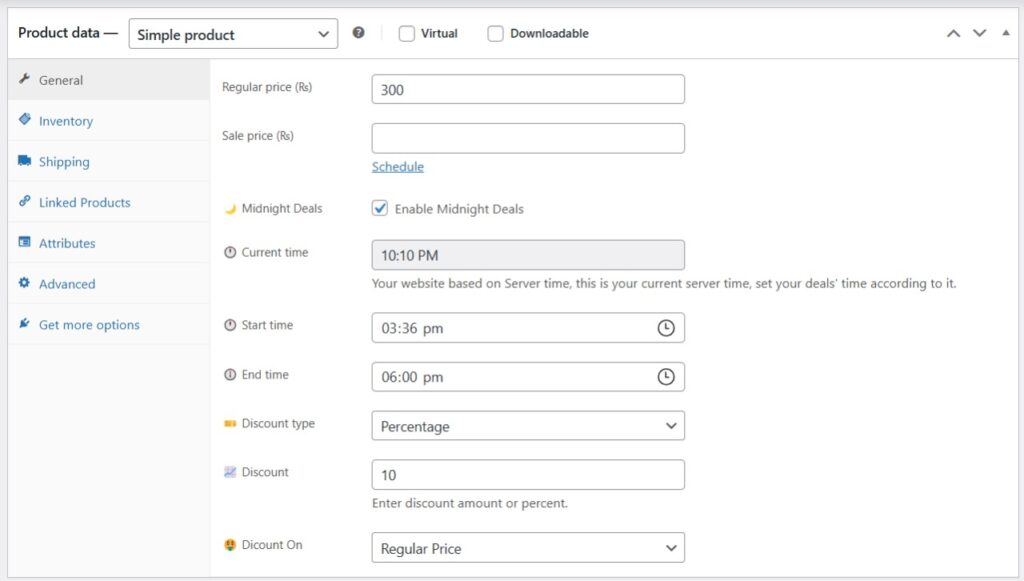Click the Sale price input field
The height and width of the screenshot is (581, 1024).
[528, 138]
